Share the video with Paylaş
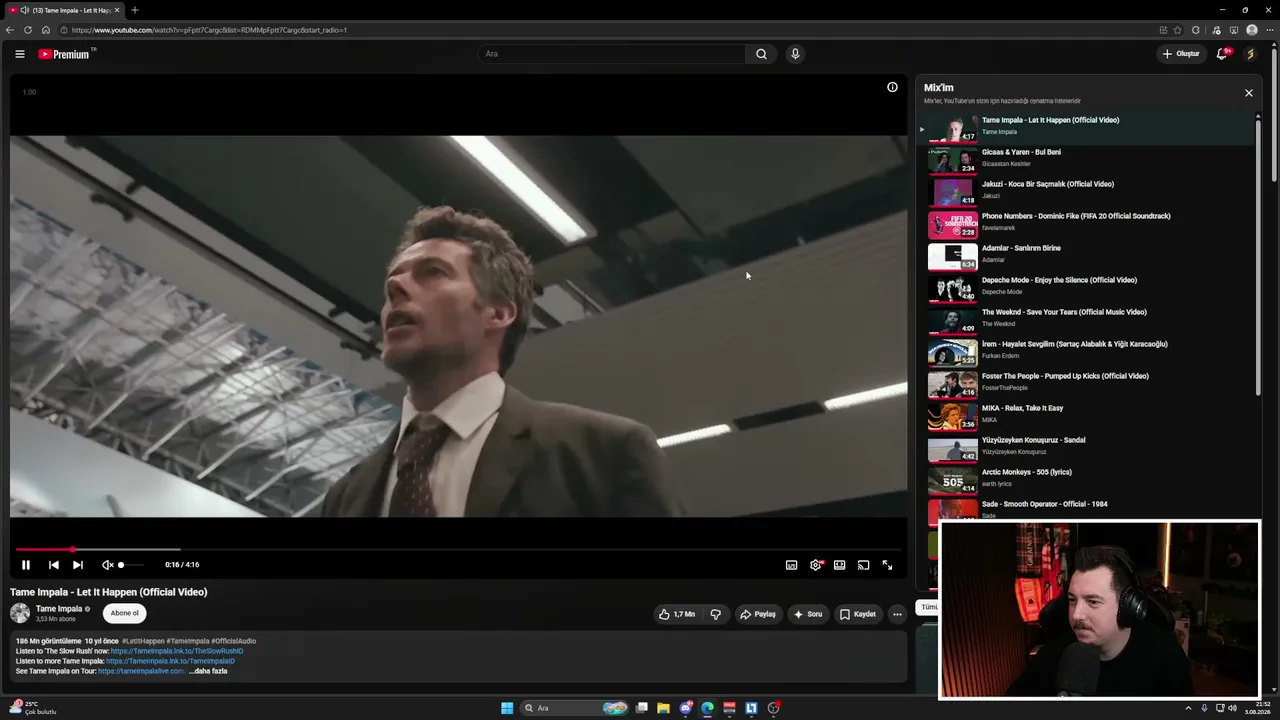This screenshot has height=720, width=1280. click(758, 614)
